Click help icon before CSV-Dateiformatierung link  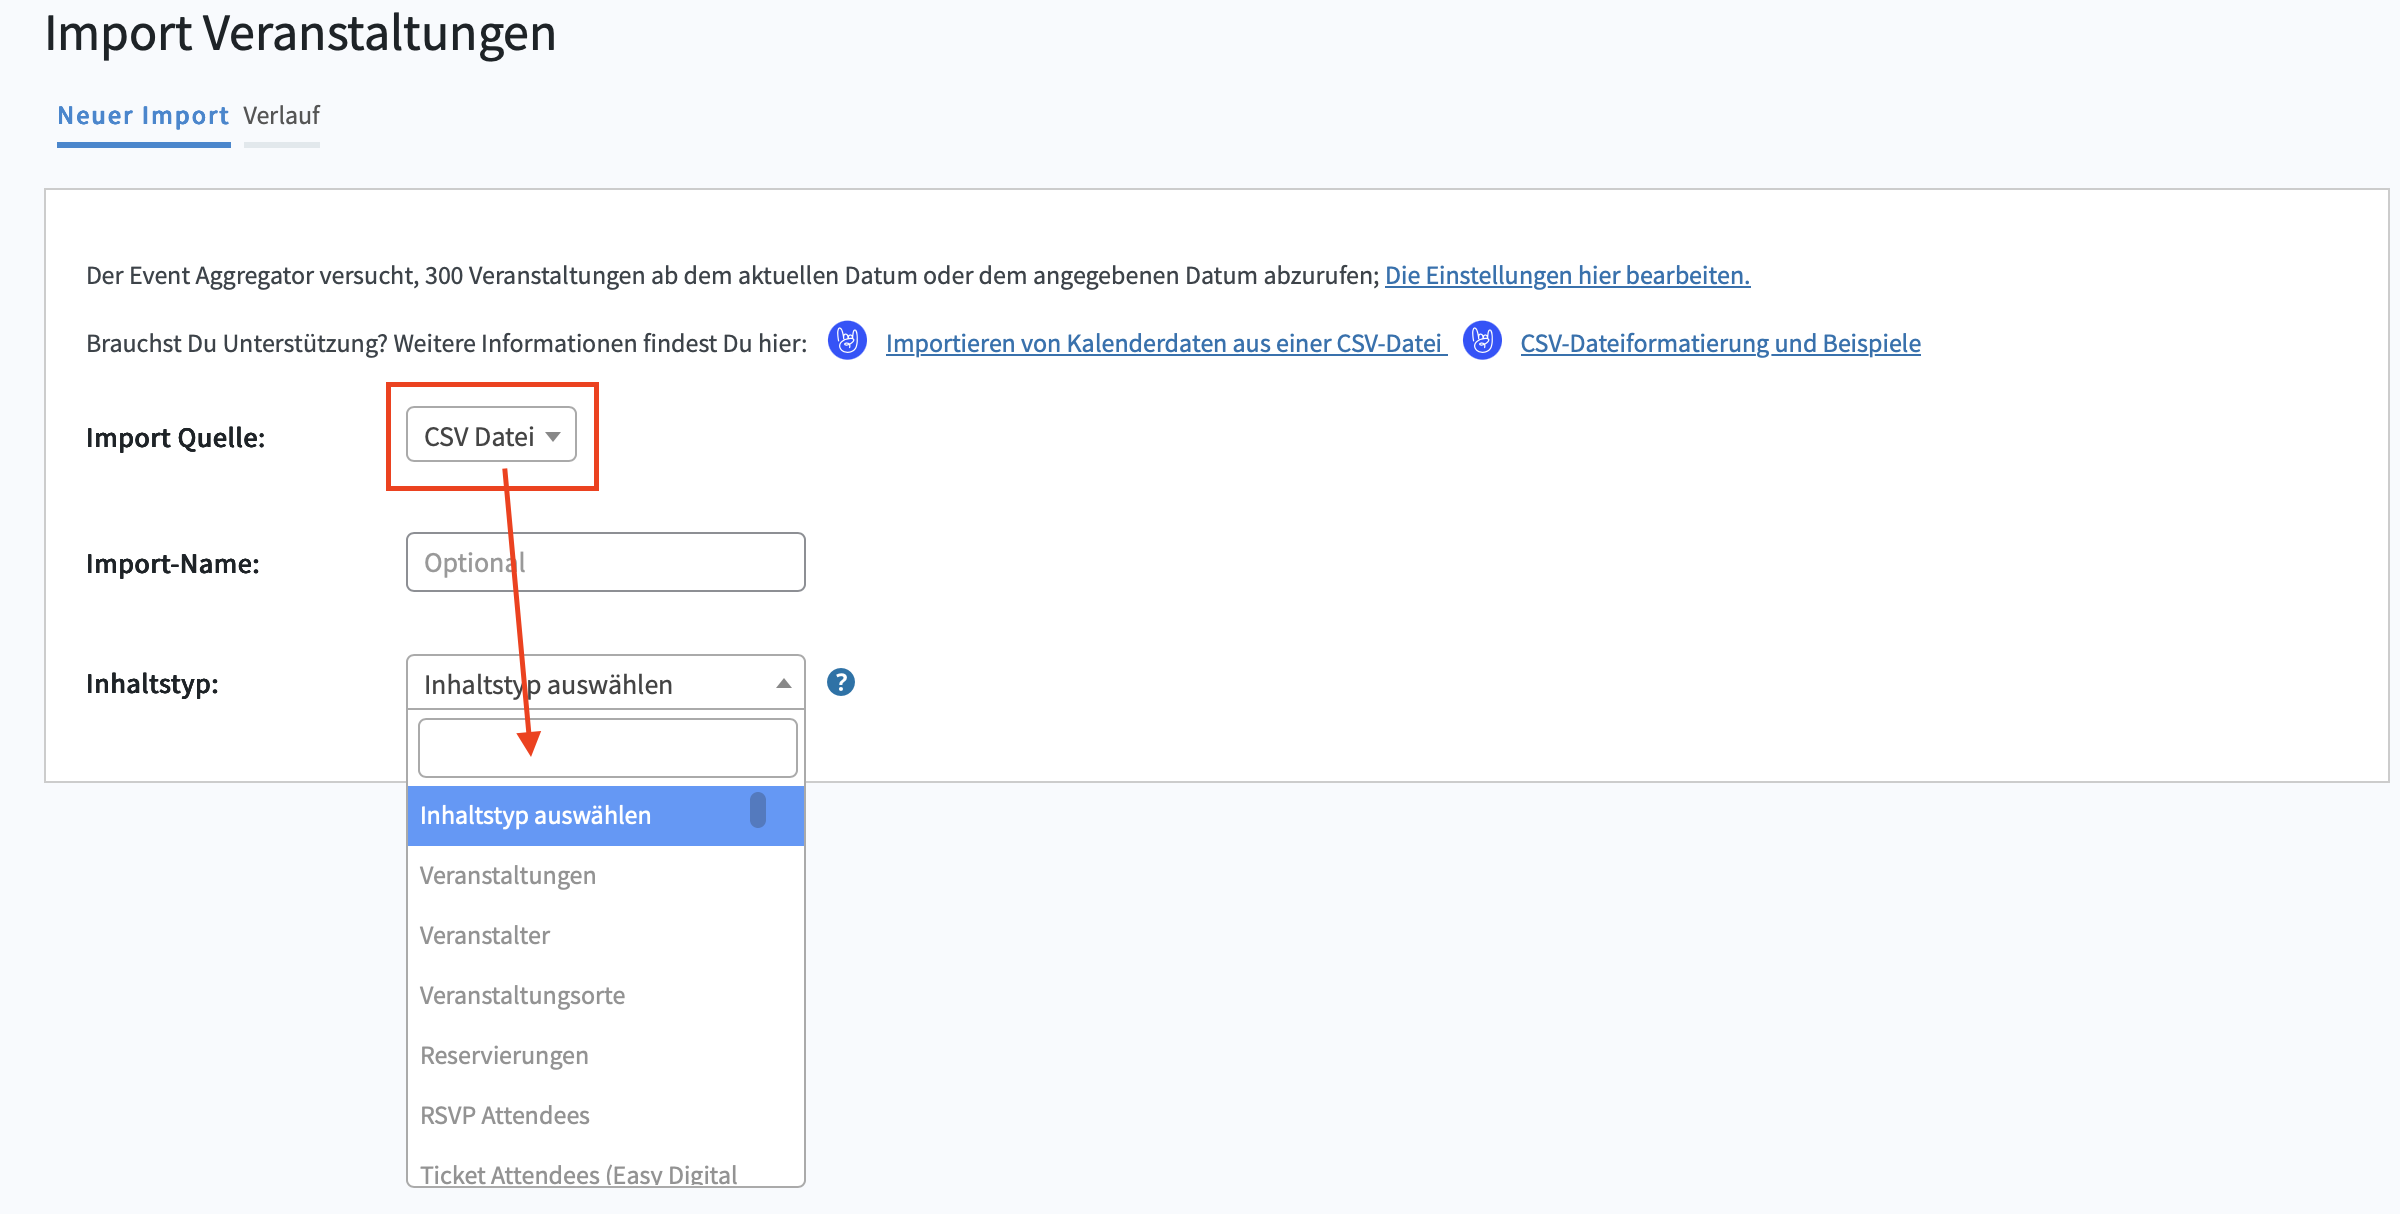(1482, 341)
